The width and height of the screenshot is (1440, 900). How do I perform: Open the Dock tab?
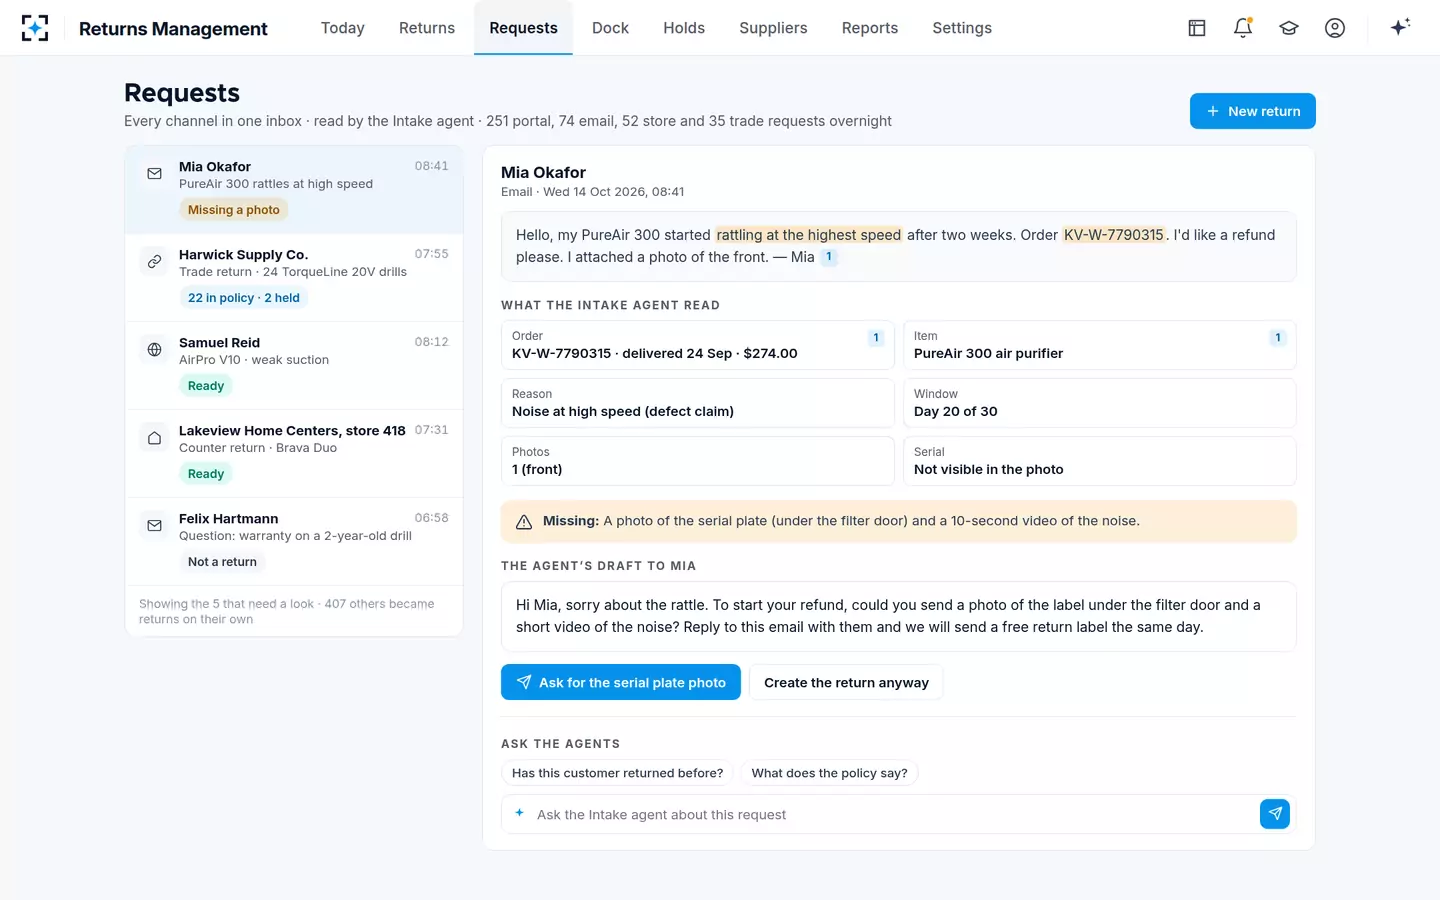(610, 28)
